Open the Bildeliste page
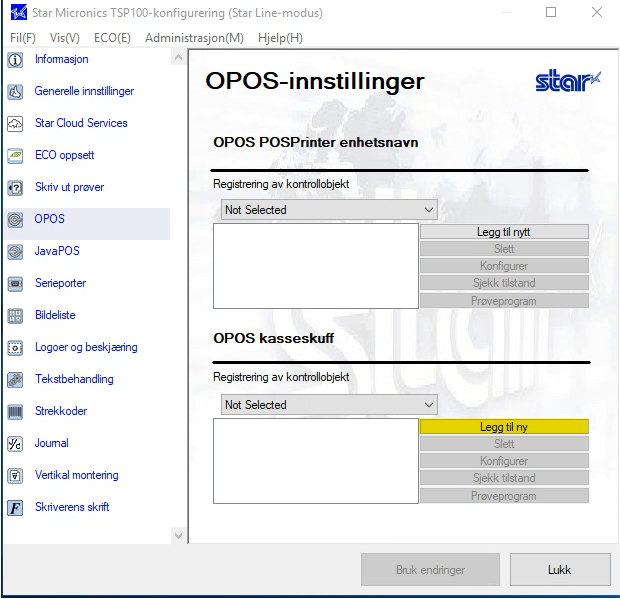Viewport: 620px width, 599px height. (55, 315)
